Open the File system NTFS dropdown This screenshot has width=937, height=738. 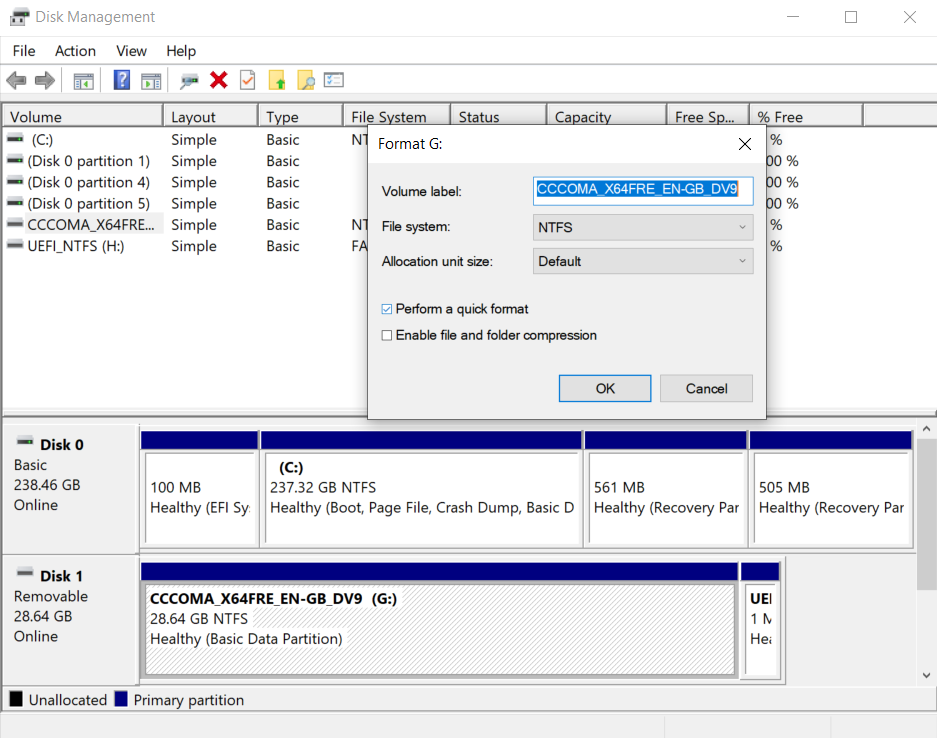[x=643, y=227]
